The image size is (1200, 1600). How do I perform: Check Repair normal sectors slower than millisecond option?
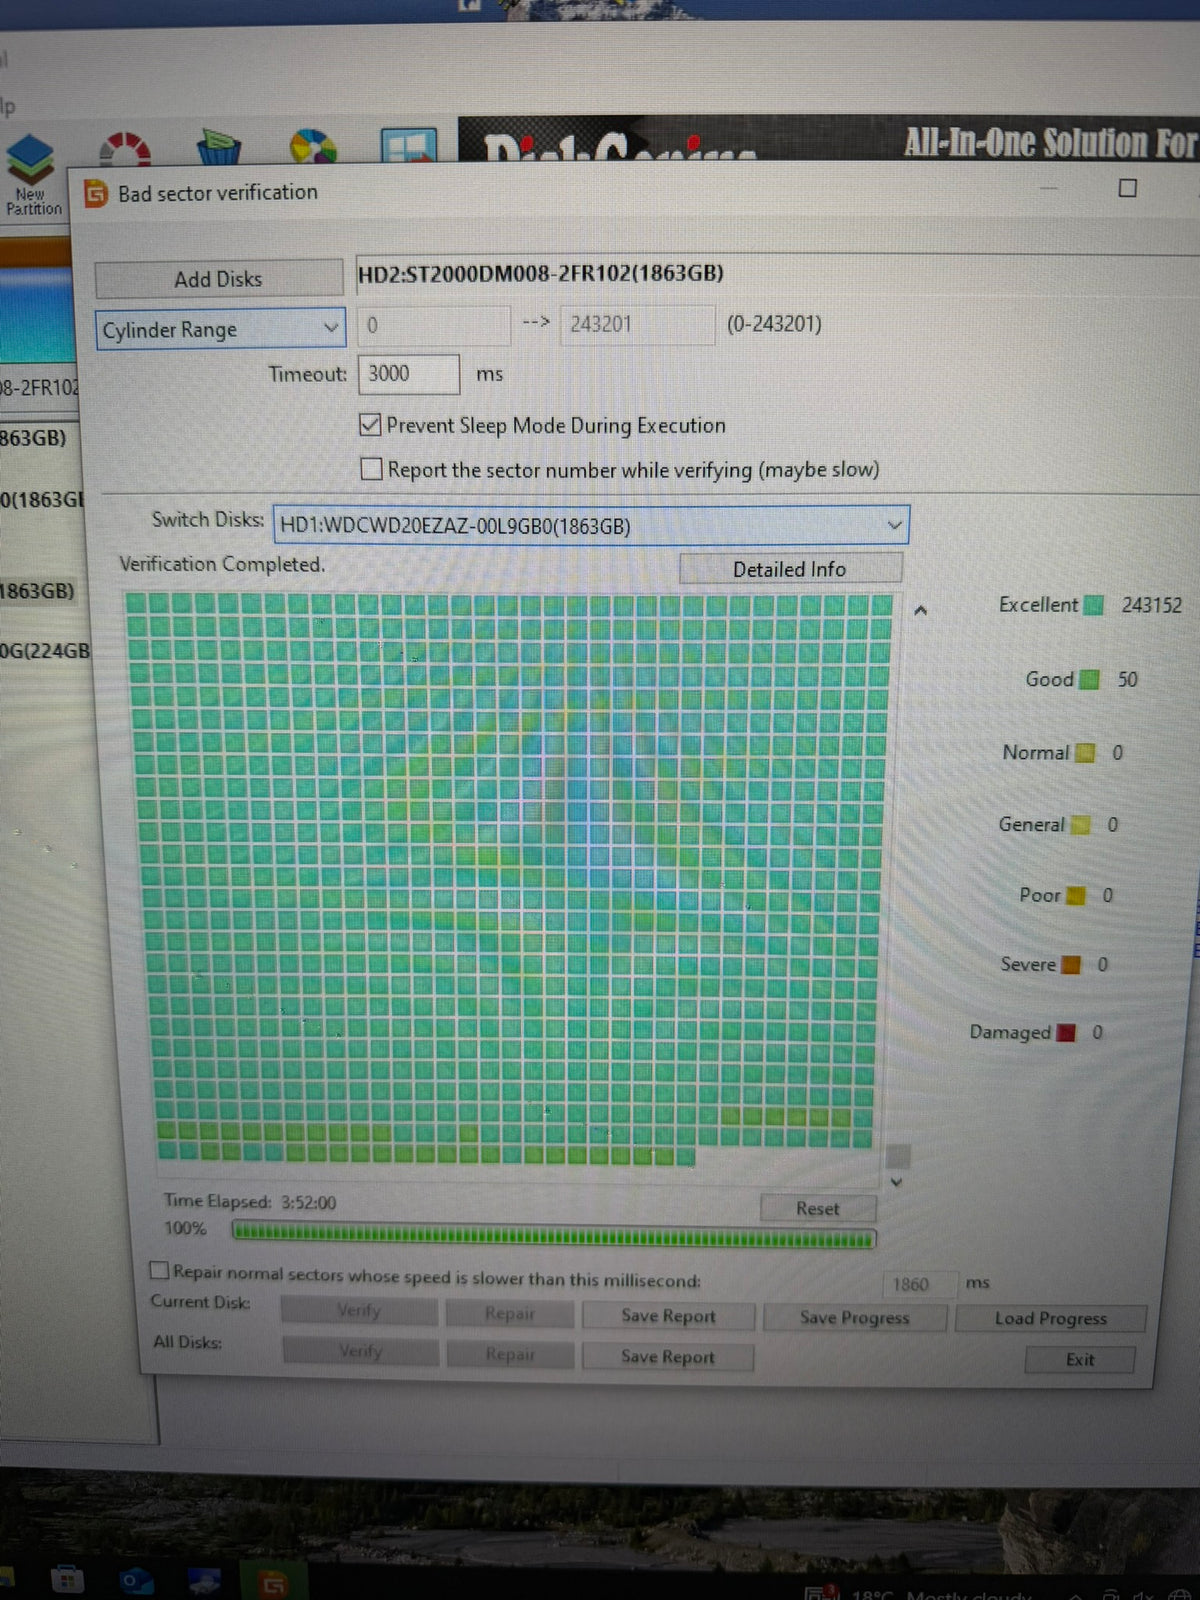[x=158, y=1270]
